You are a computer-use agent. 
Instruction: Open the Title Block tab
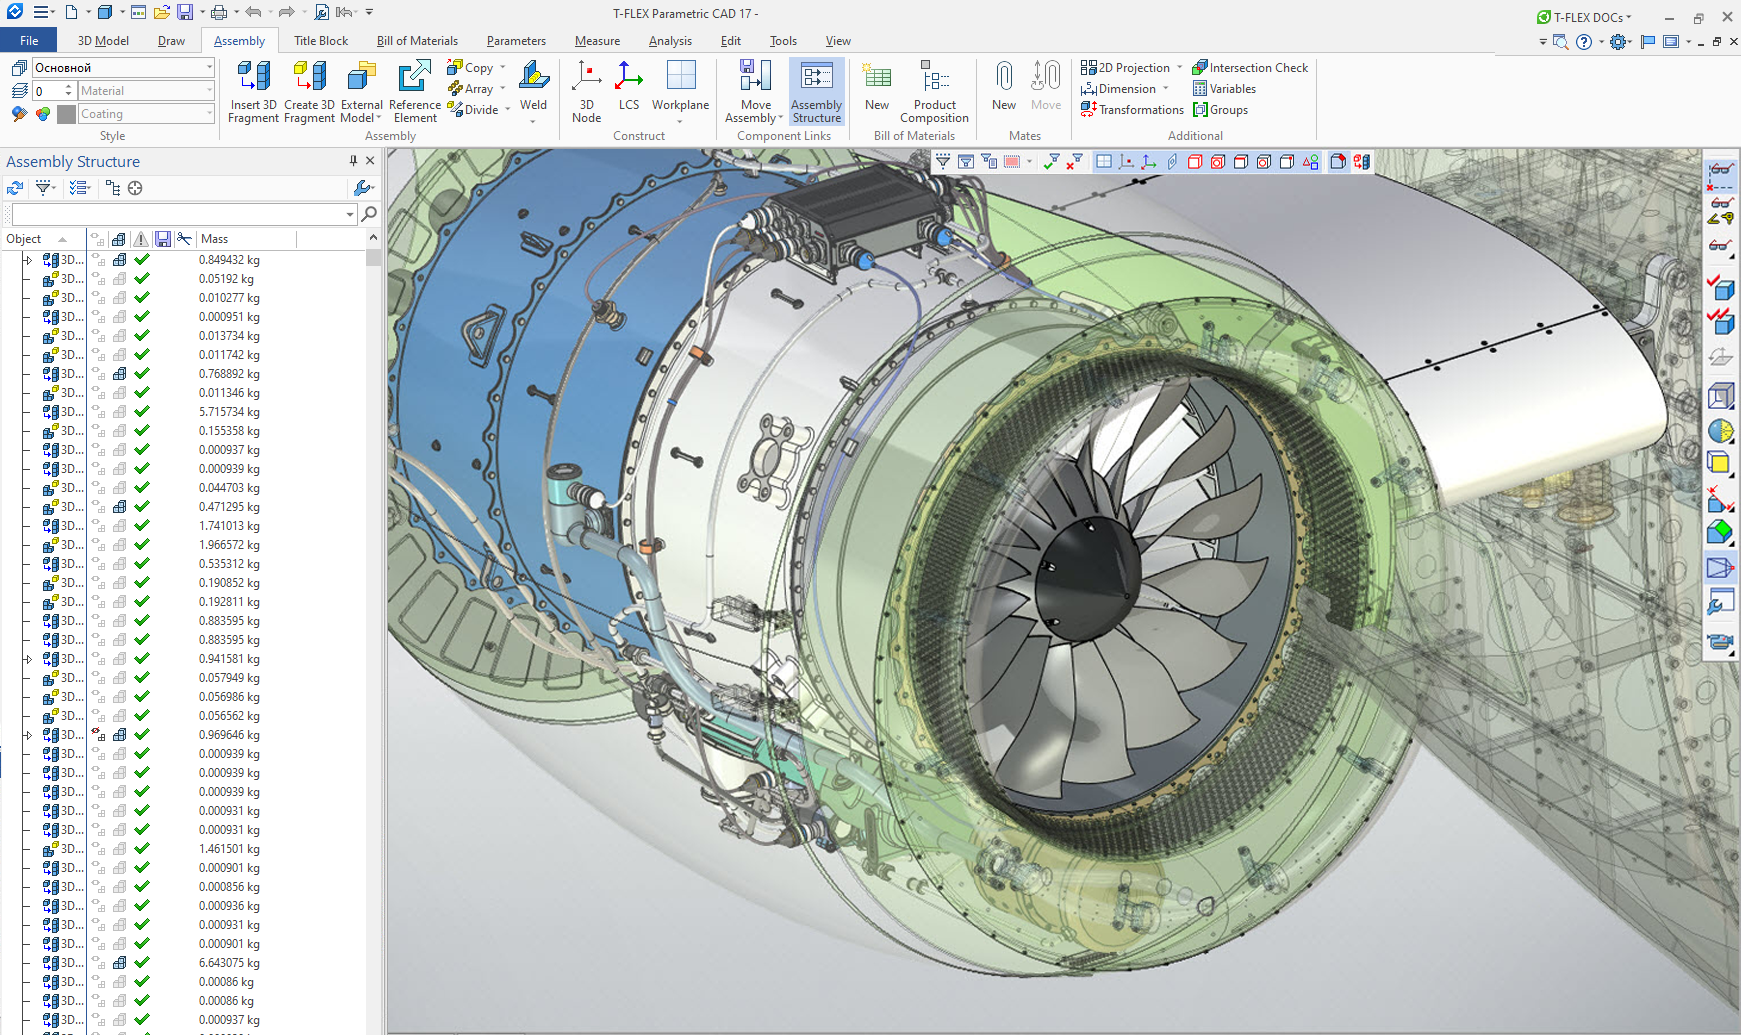(x=321, y=41)
